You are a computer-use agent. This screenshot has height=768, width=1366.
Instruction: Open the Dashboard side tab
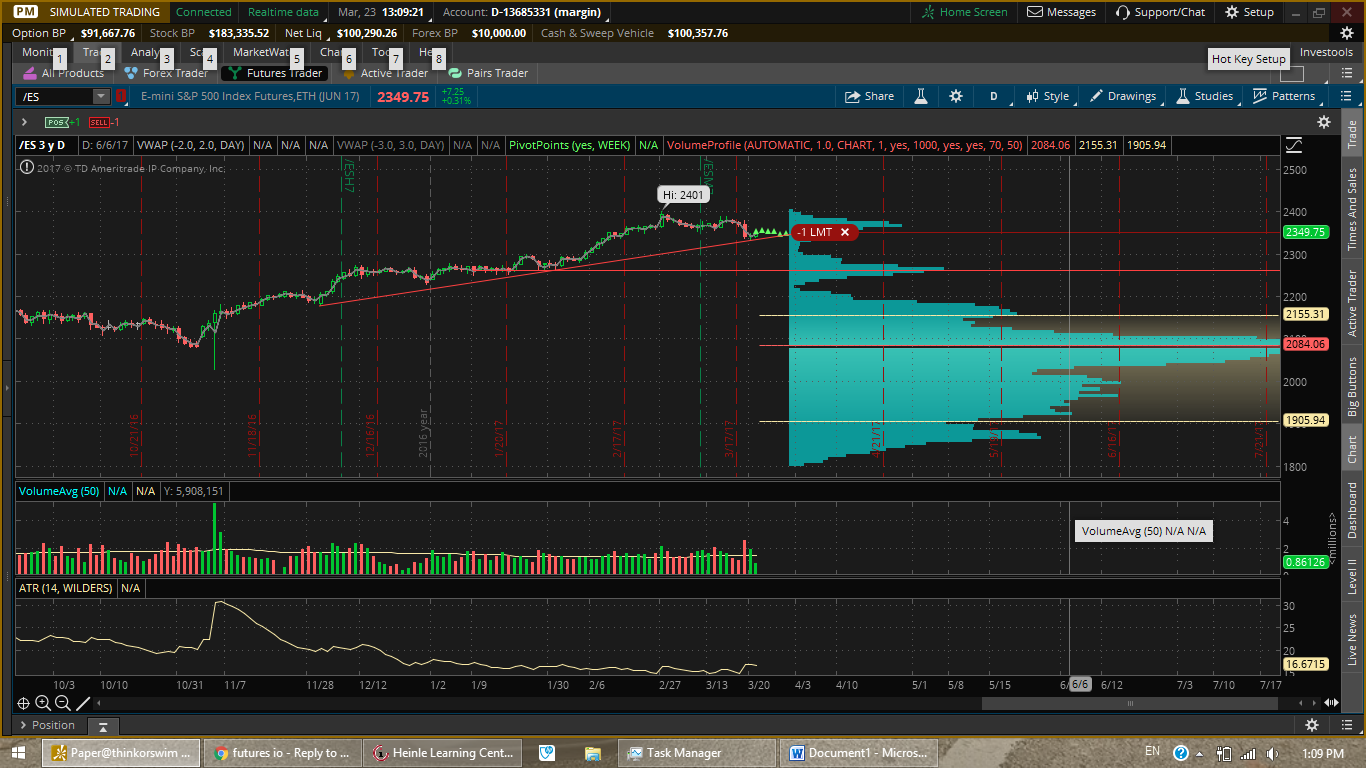(1353, 510)
